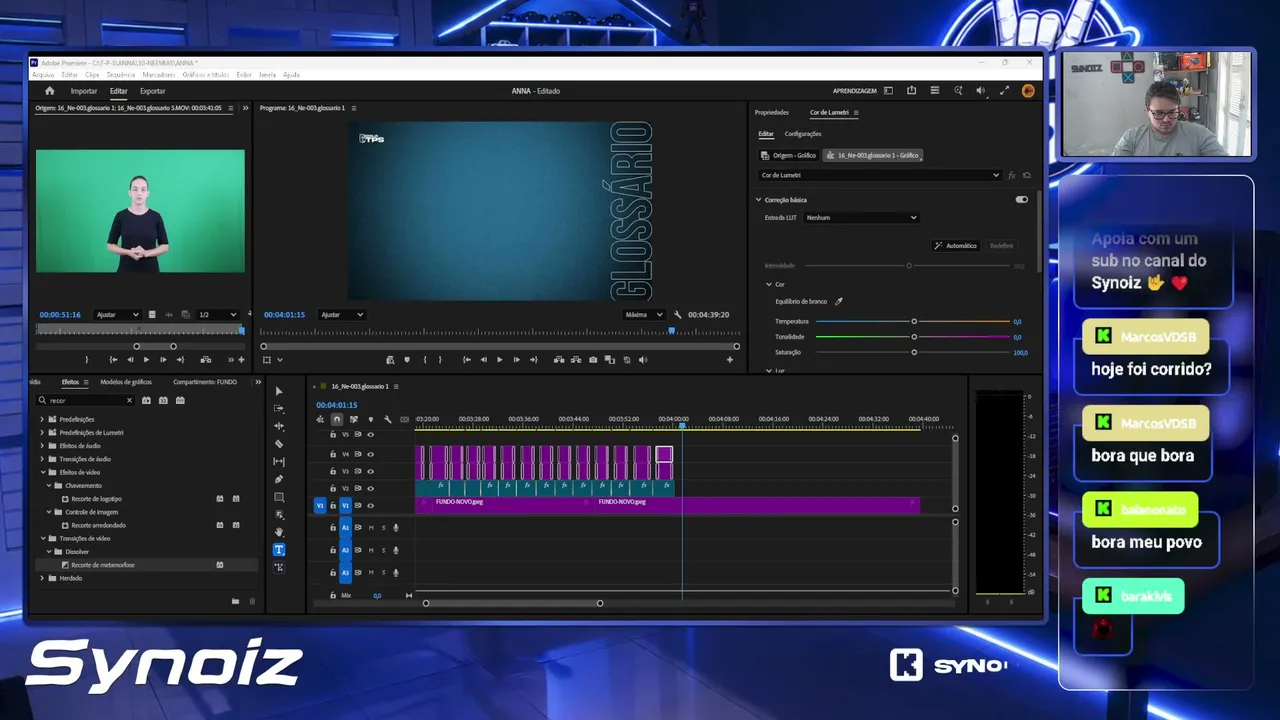Toggle linked selection in timeline

pos(354,419)
